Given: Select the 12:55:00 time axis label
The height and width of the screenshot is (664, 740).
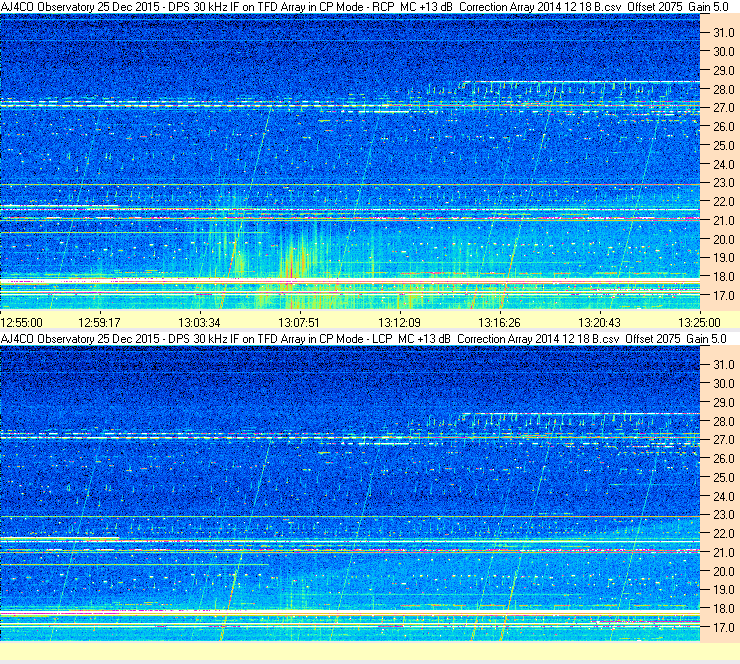Looking at the screenshot, I should point(22,323).
